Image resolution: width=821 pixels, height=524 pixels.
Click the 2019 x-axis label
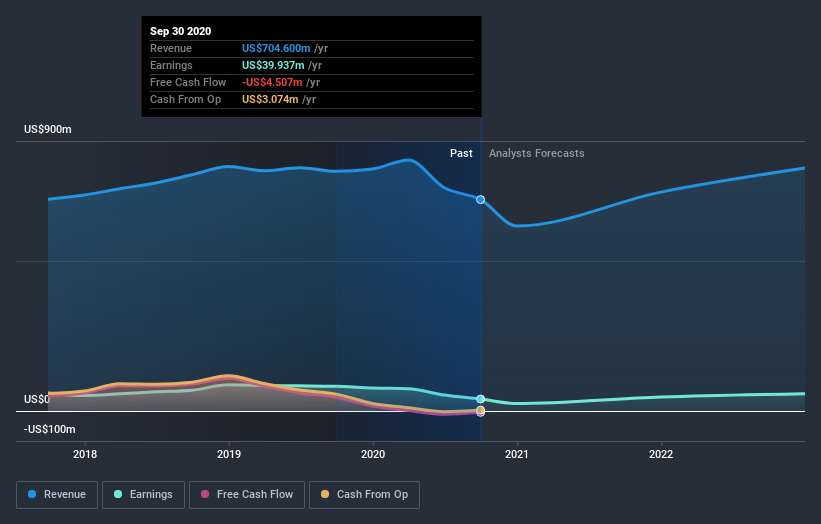tap(229, 454)
